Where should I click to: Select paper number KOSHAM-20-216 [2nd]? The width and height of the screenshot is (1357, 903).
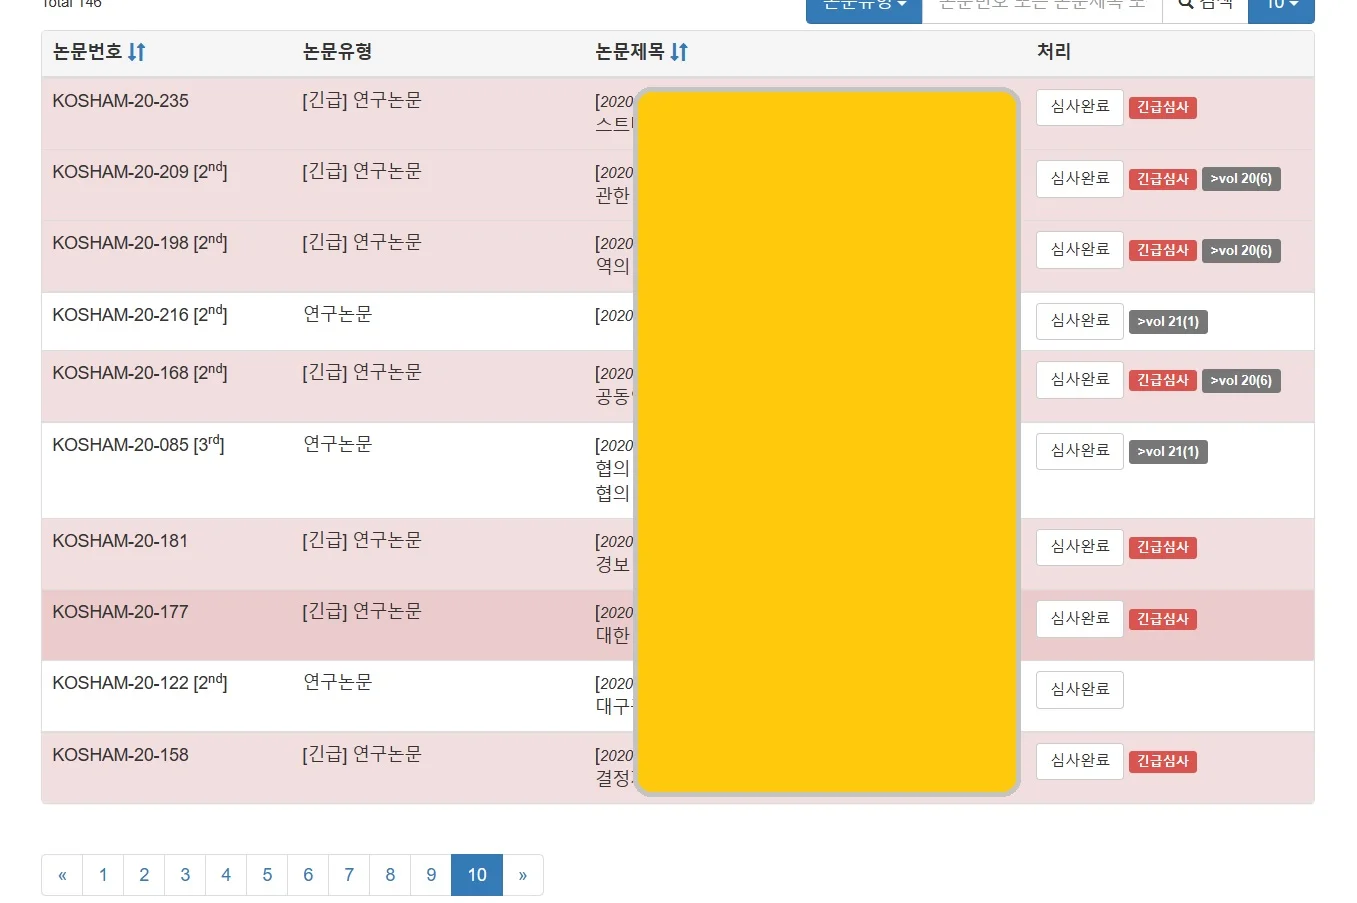[x=140, y=315]
